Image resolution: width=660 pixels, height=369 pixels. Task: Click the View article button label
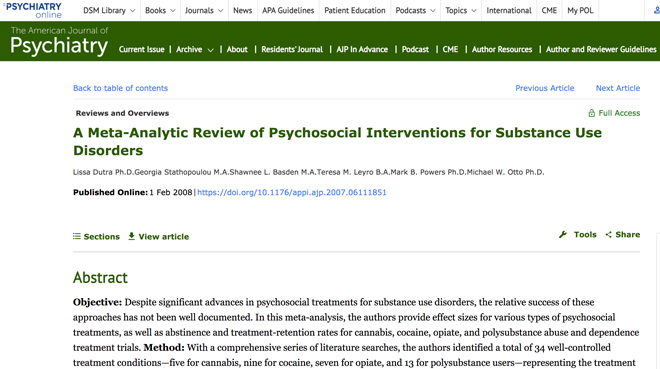[x=164, y=237]
